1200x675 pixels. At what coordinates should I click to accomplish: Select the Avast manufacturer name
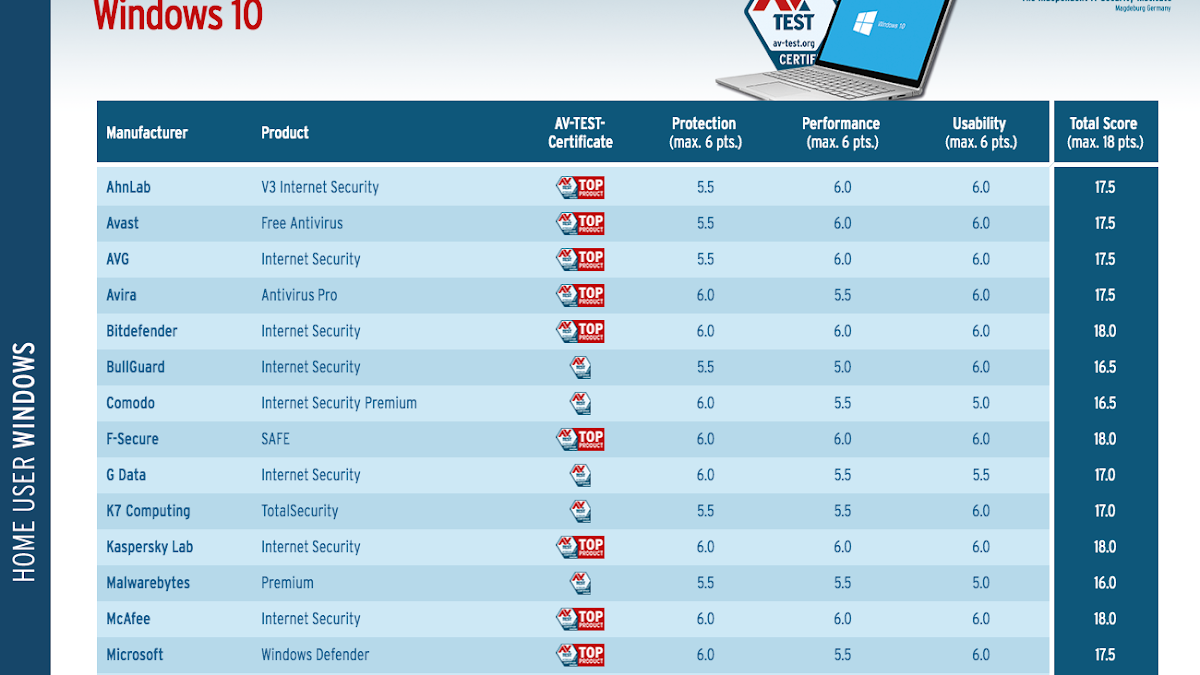point(123,223)
